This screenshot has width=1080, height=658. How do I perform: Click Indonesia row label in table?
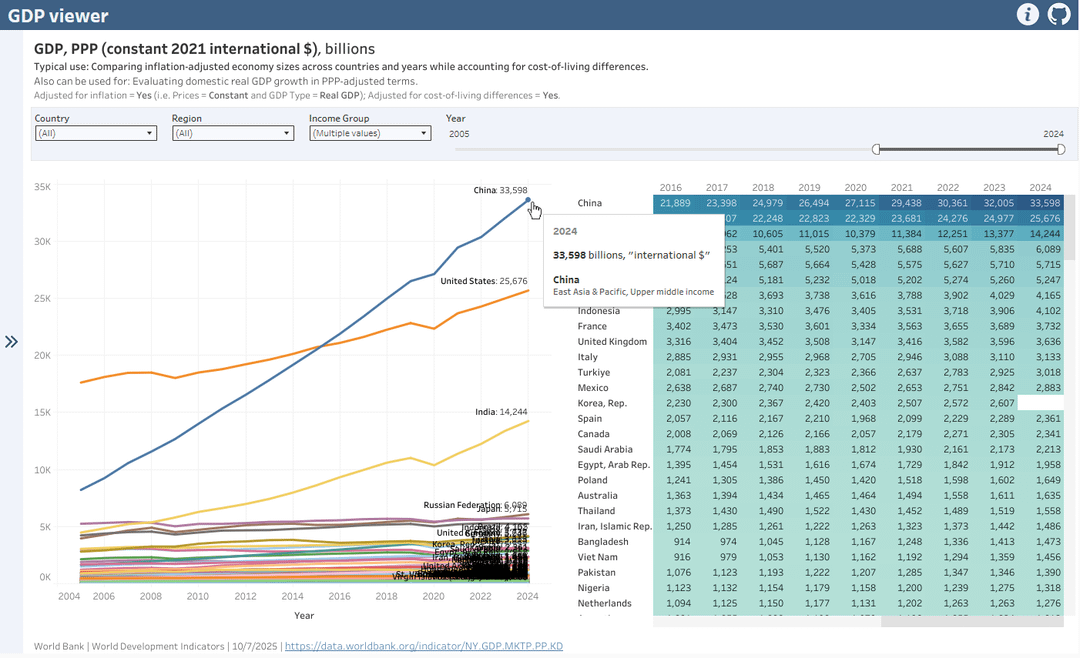pyautogui.click(x=600, y=311)
